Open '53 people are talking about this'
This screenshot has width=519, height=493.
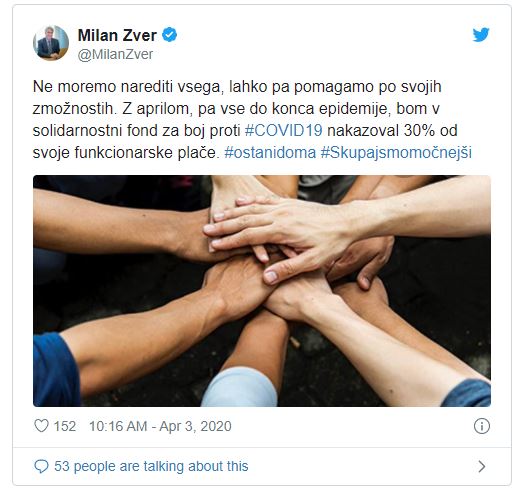pos(151,466)
